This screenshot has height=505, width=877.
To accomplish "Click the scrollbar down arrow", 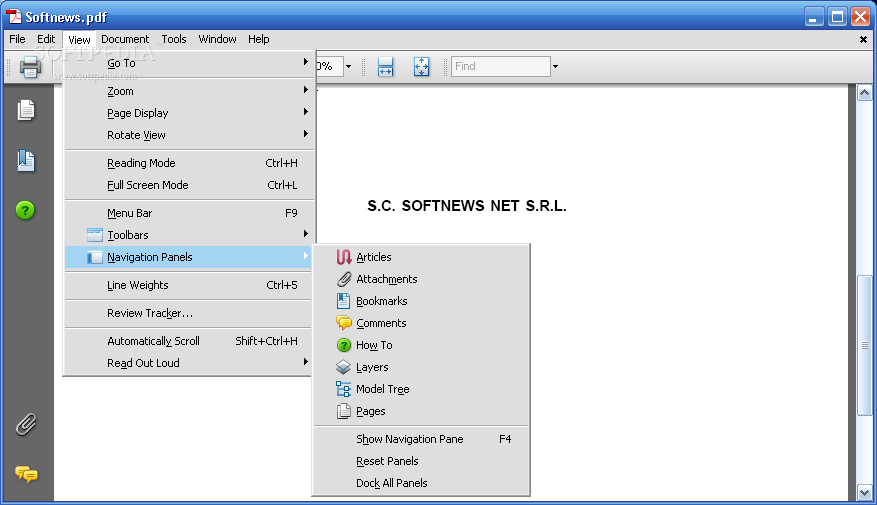I will [x=864, y=493].
